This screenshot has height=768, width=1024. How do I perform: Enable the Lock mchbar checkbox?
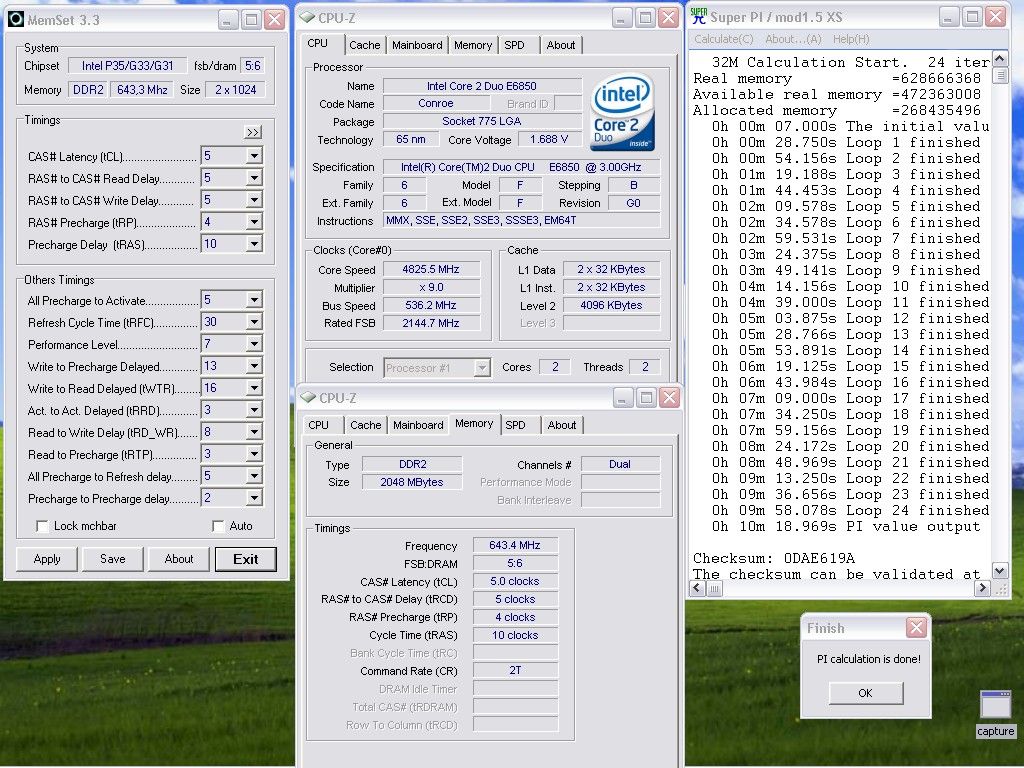tap(42, 526)
